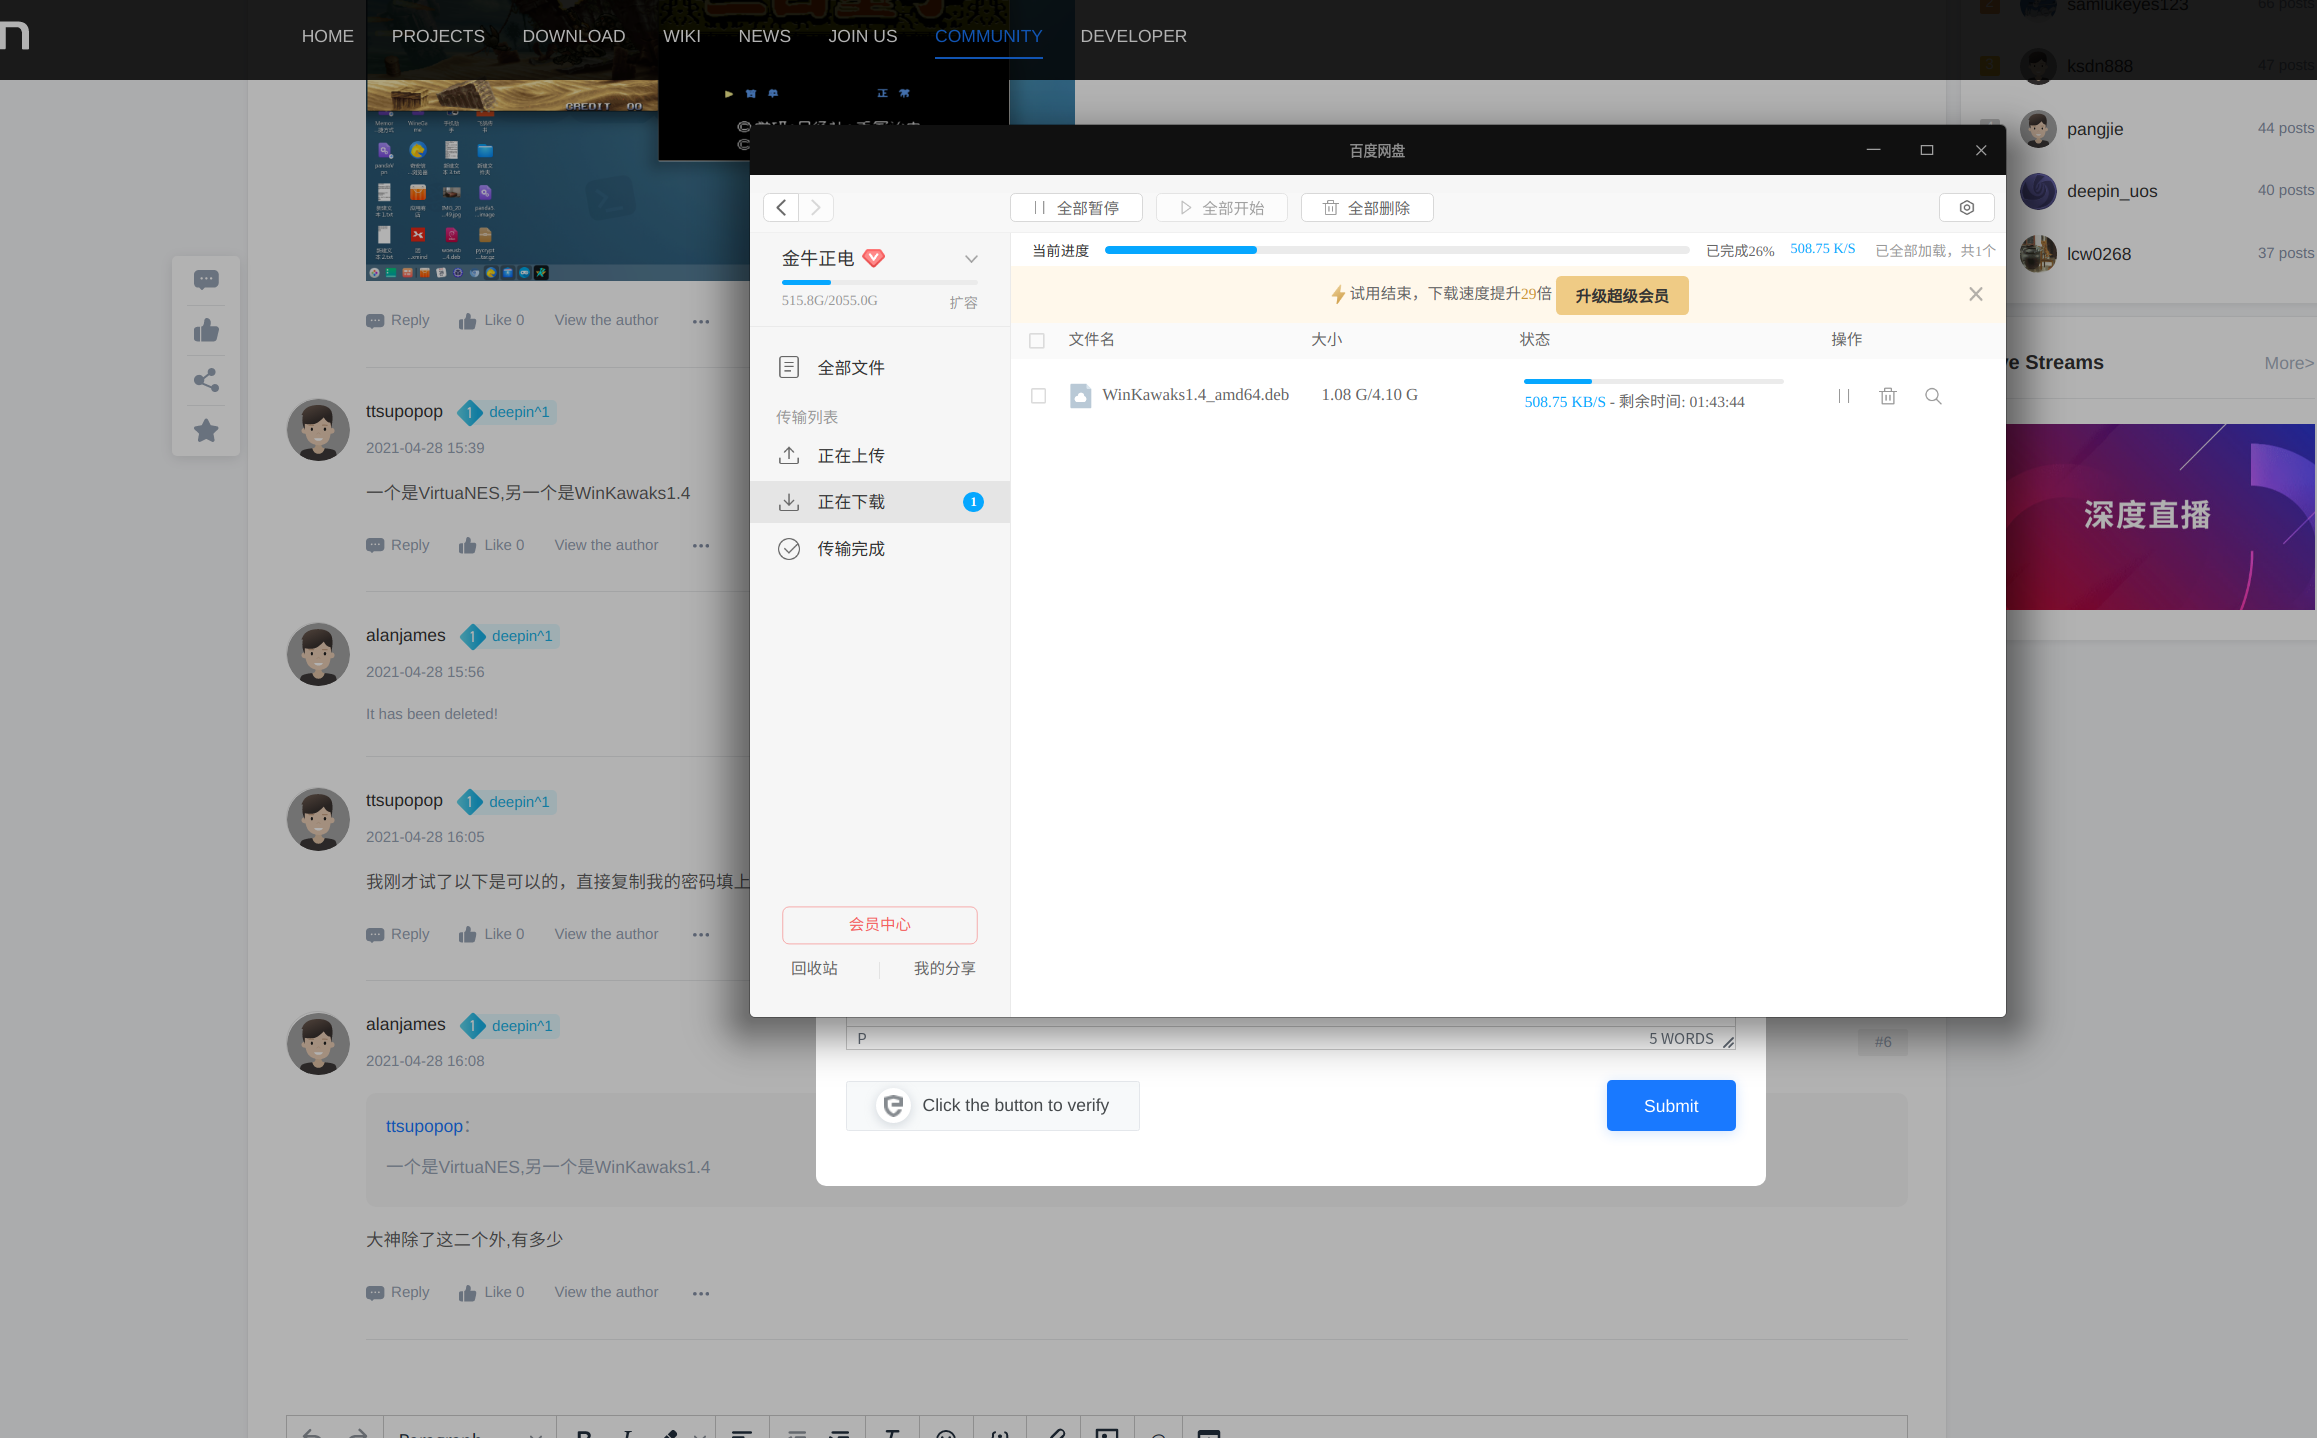Delete the WinKawaks download via trash icon
Viewport: 2317px width, 1438px height.
point(1887,396)
